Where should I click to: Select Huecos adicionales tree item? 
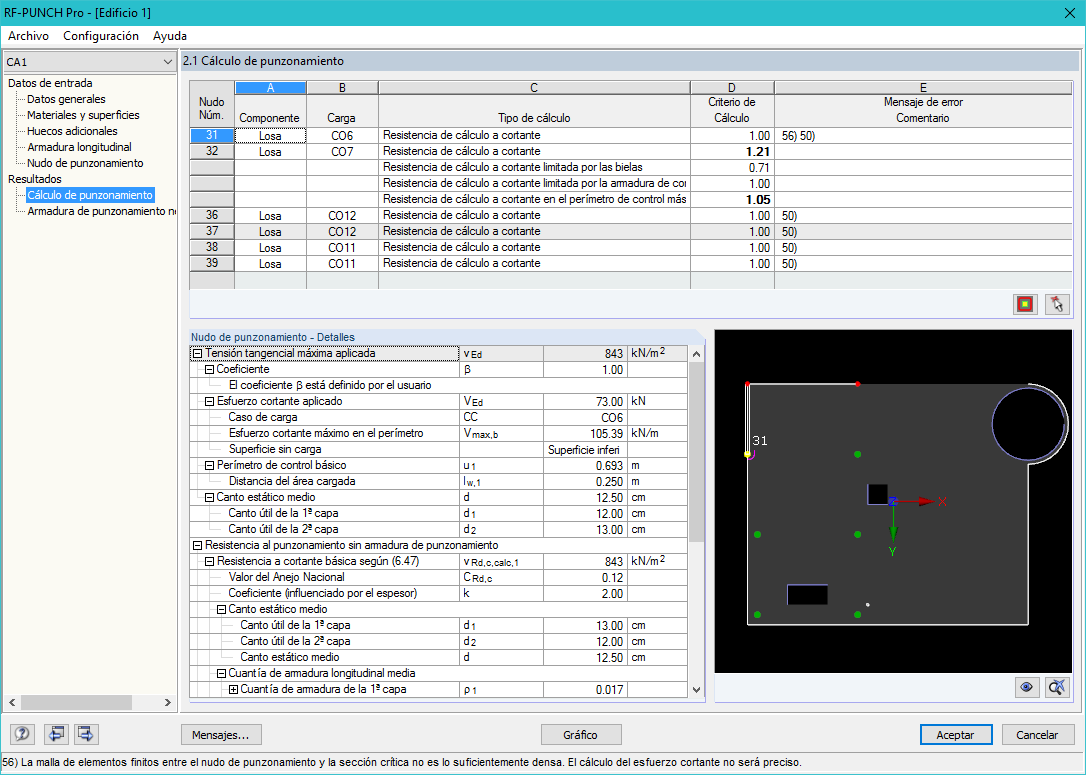point(72,131)
